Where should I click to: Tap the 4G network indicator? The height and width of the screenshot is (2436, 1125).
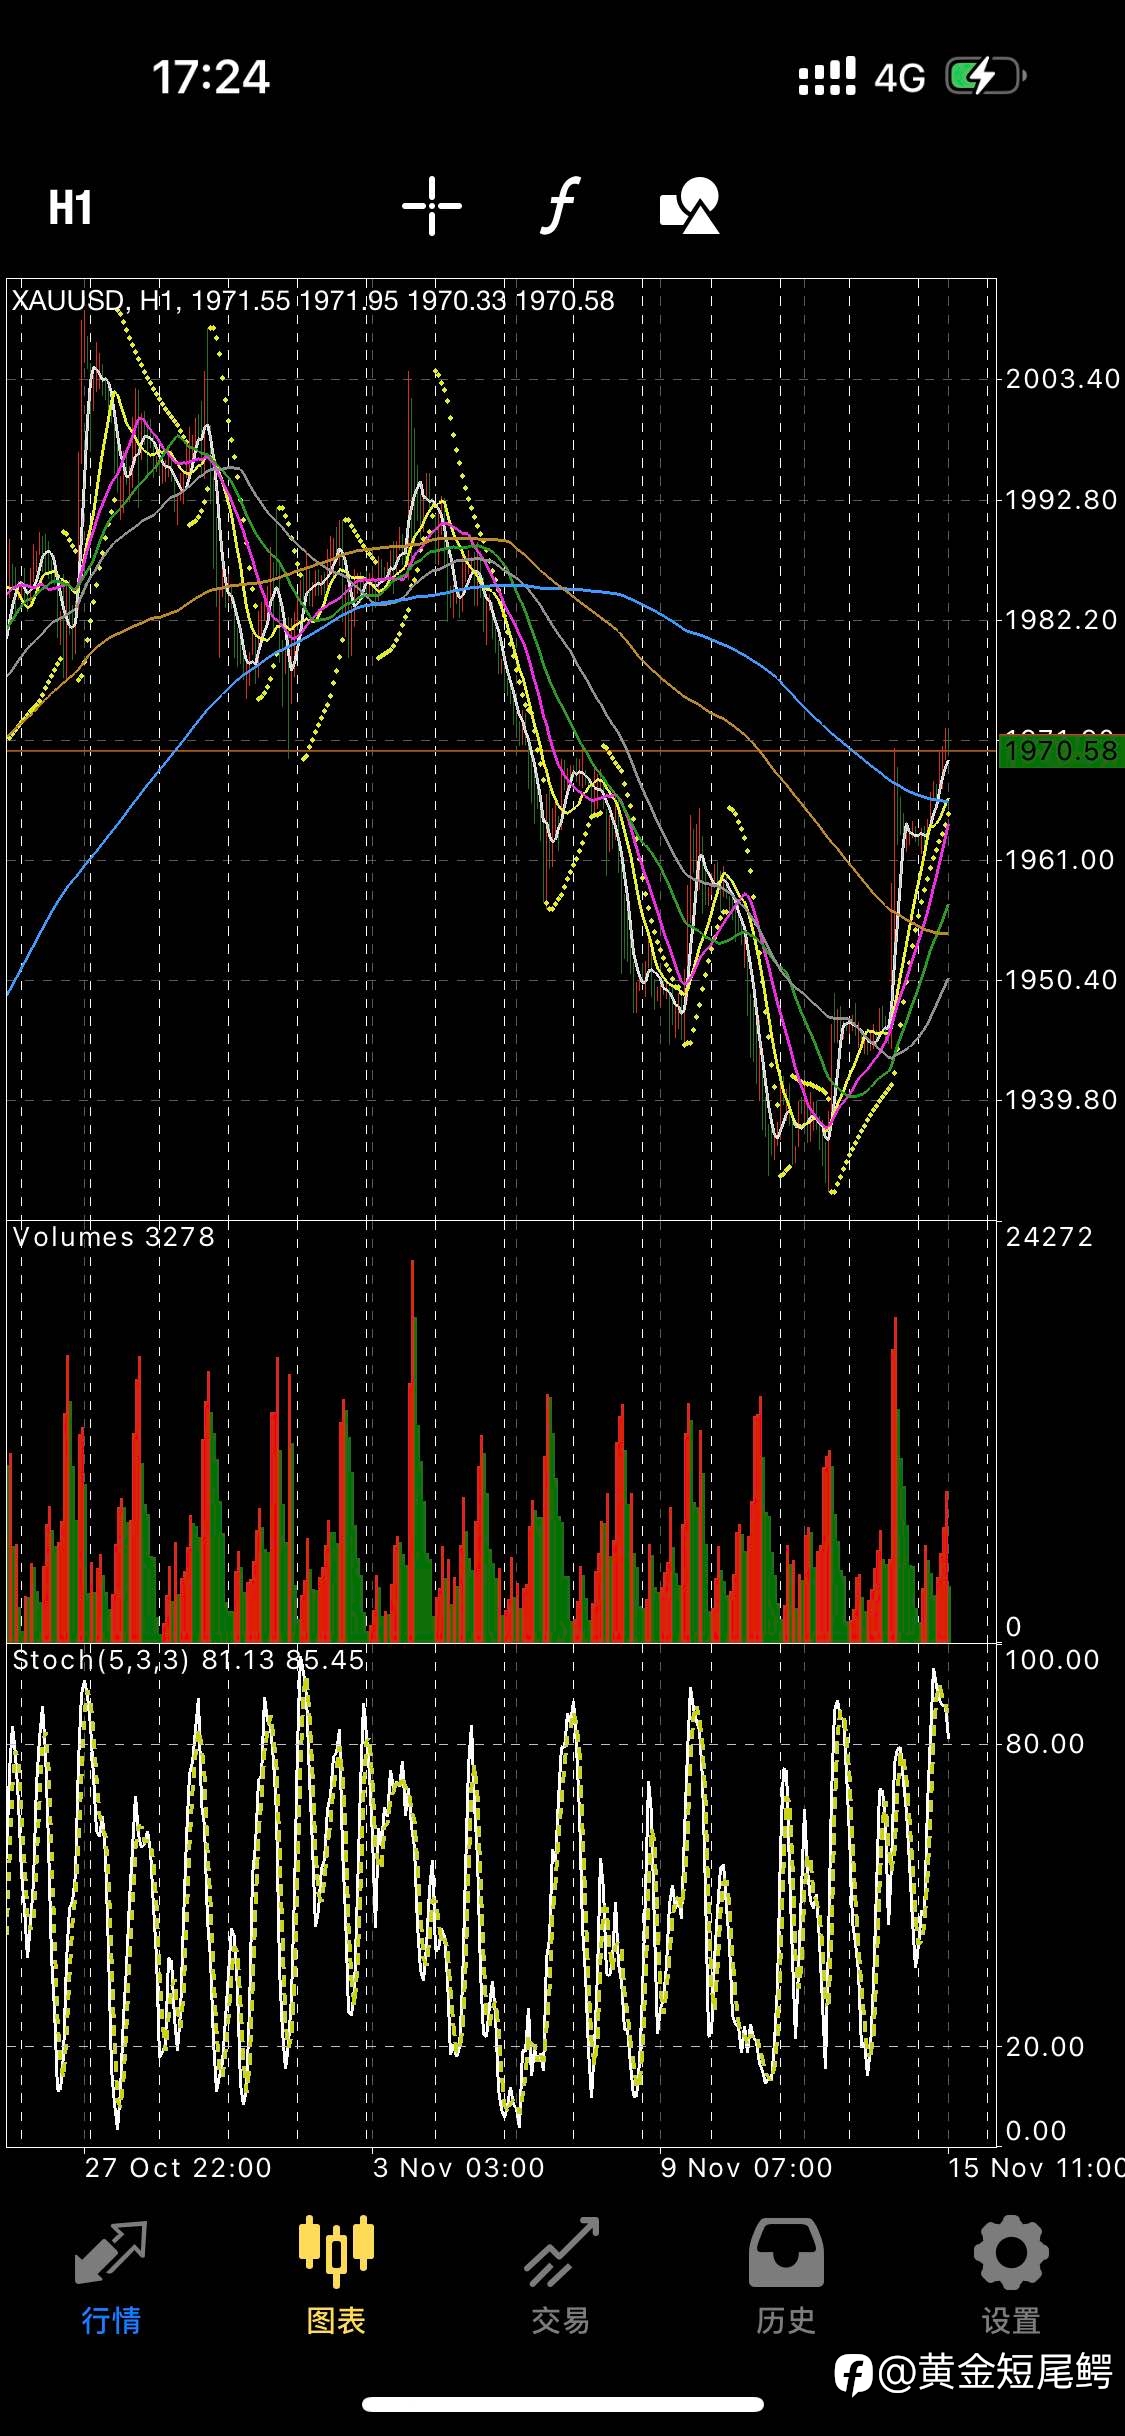click(900, 78)
